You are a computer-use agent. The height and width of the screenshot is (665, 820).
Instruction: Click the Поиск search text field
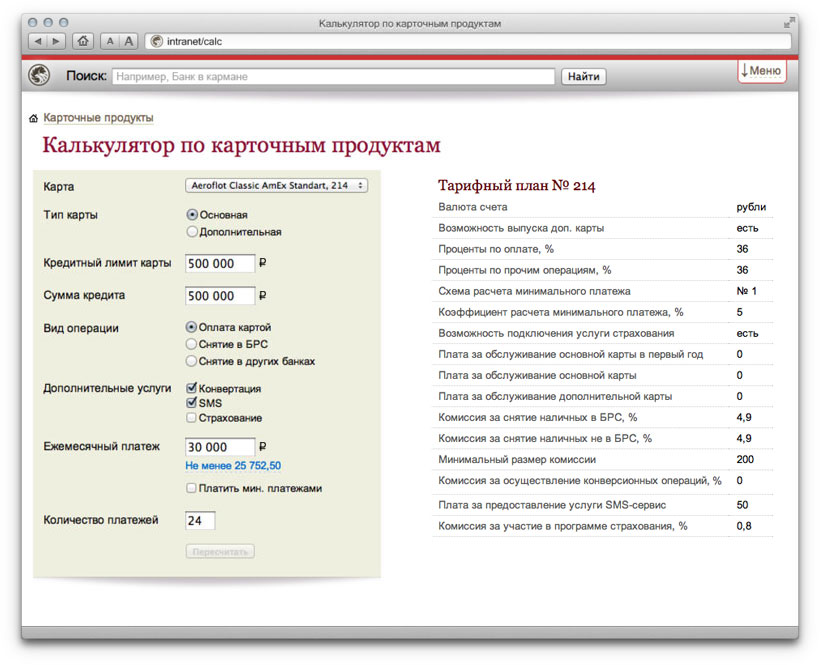[332, 77]
